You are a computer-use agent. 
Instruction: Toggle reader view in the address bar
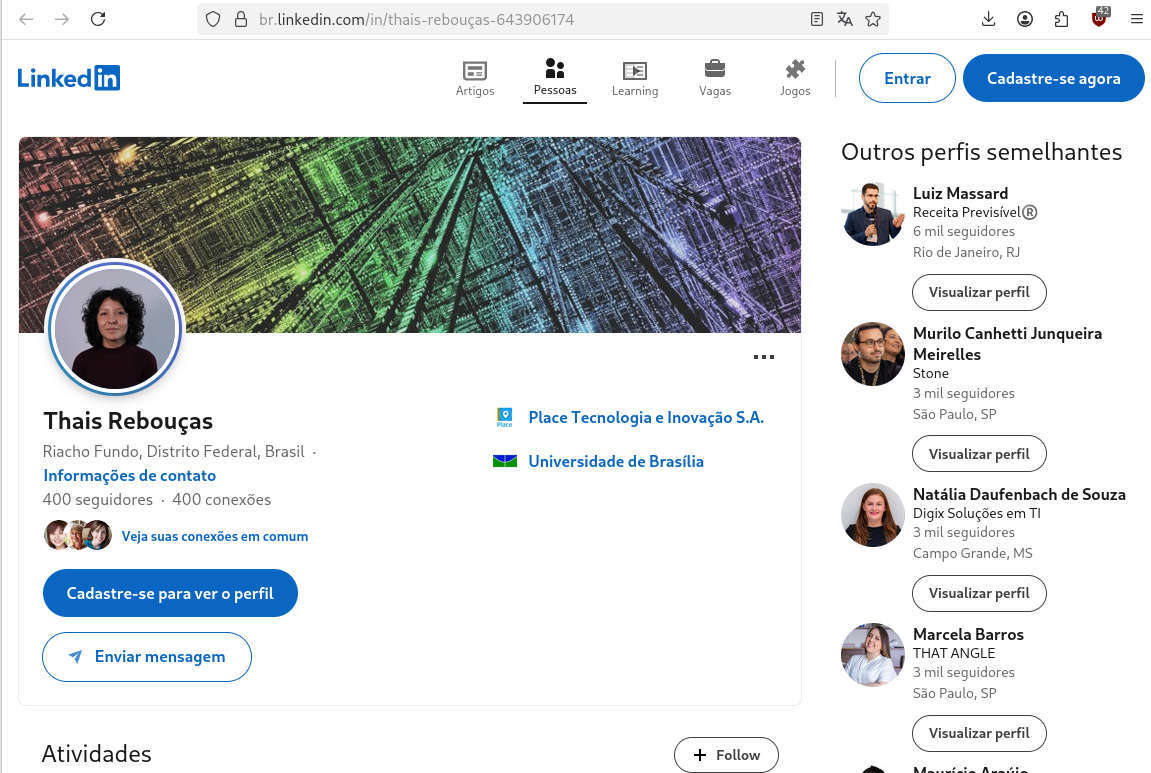[816, 19]
